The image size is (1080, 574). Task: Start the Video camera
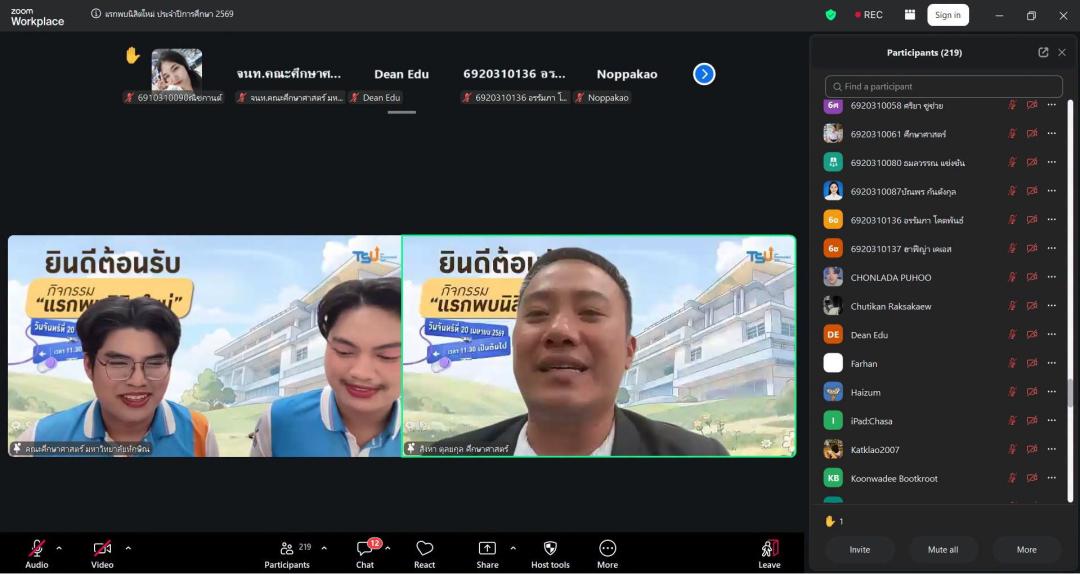pos(102,548)
